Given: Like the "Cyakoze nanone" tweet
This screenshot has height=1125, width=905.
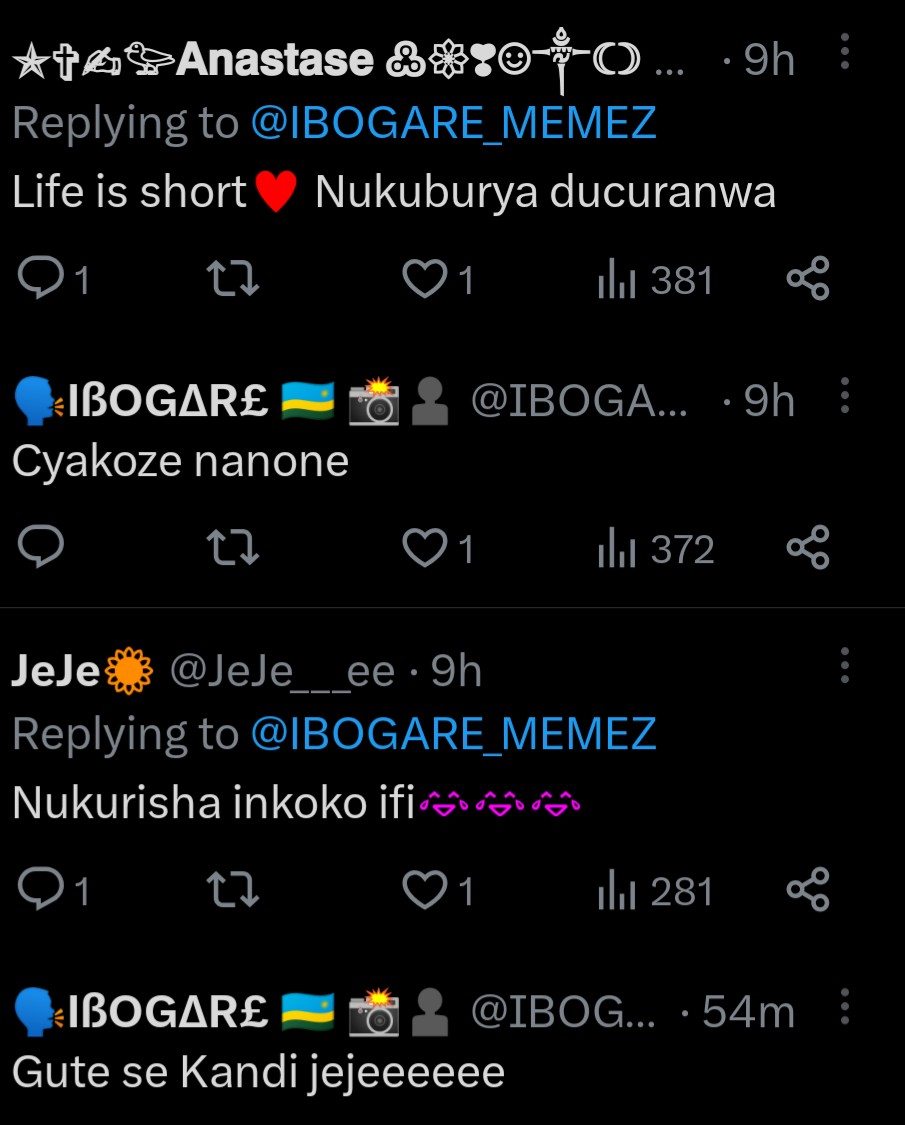Looking at the screenshot, I should click(424, 548).
